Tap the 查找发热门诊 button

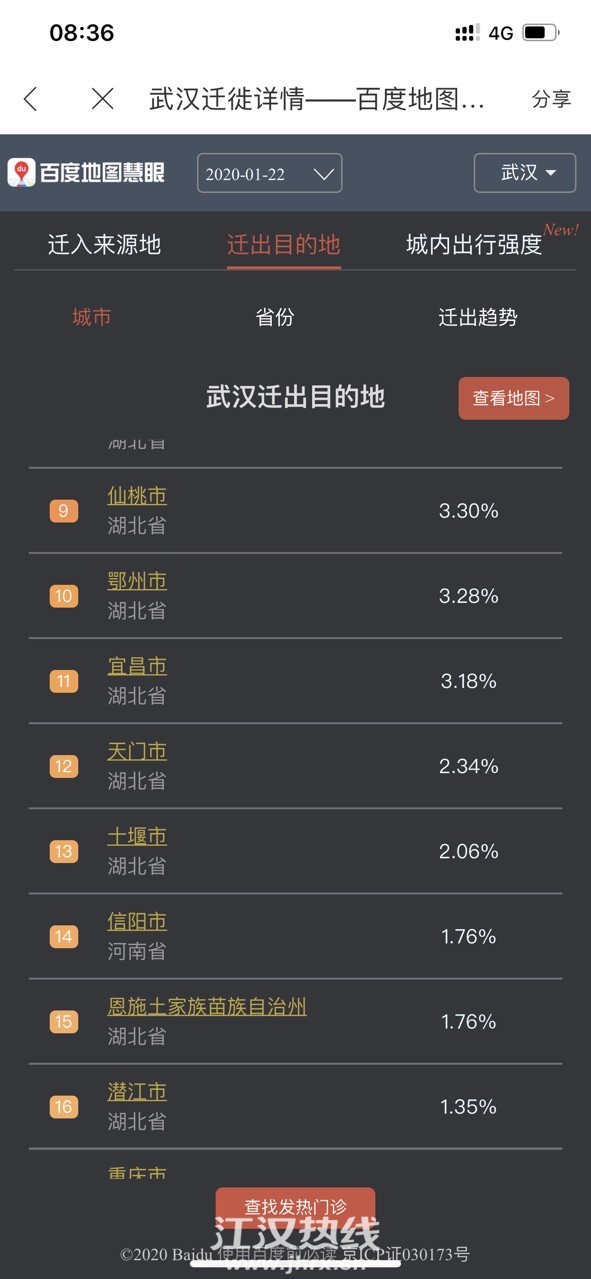[295, 1207]
